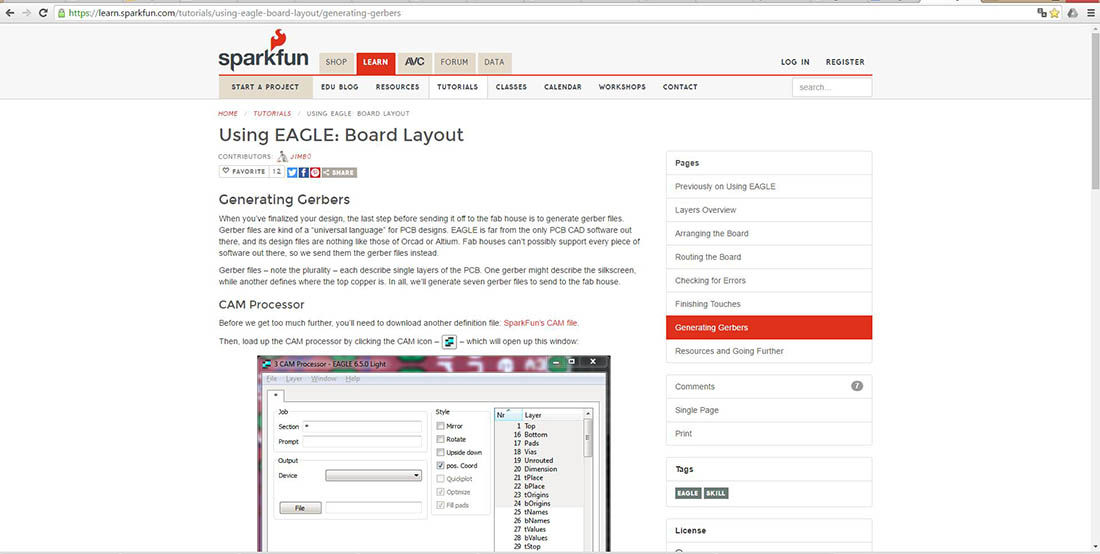Click the Section field in CAM image
This screenshot has width=1100, height=554.
(x=362, y=426)
